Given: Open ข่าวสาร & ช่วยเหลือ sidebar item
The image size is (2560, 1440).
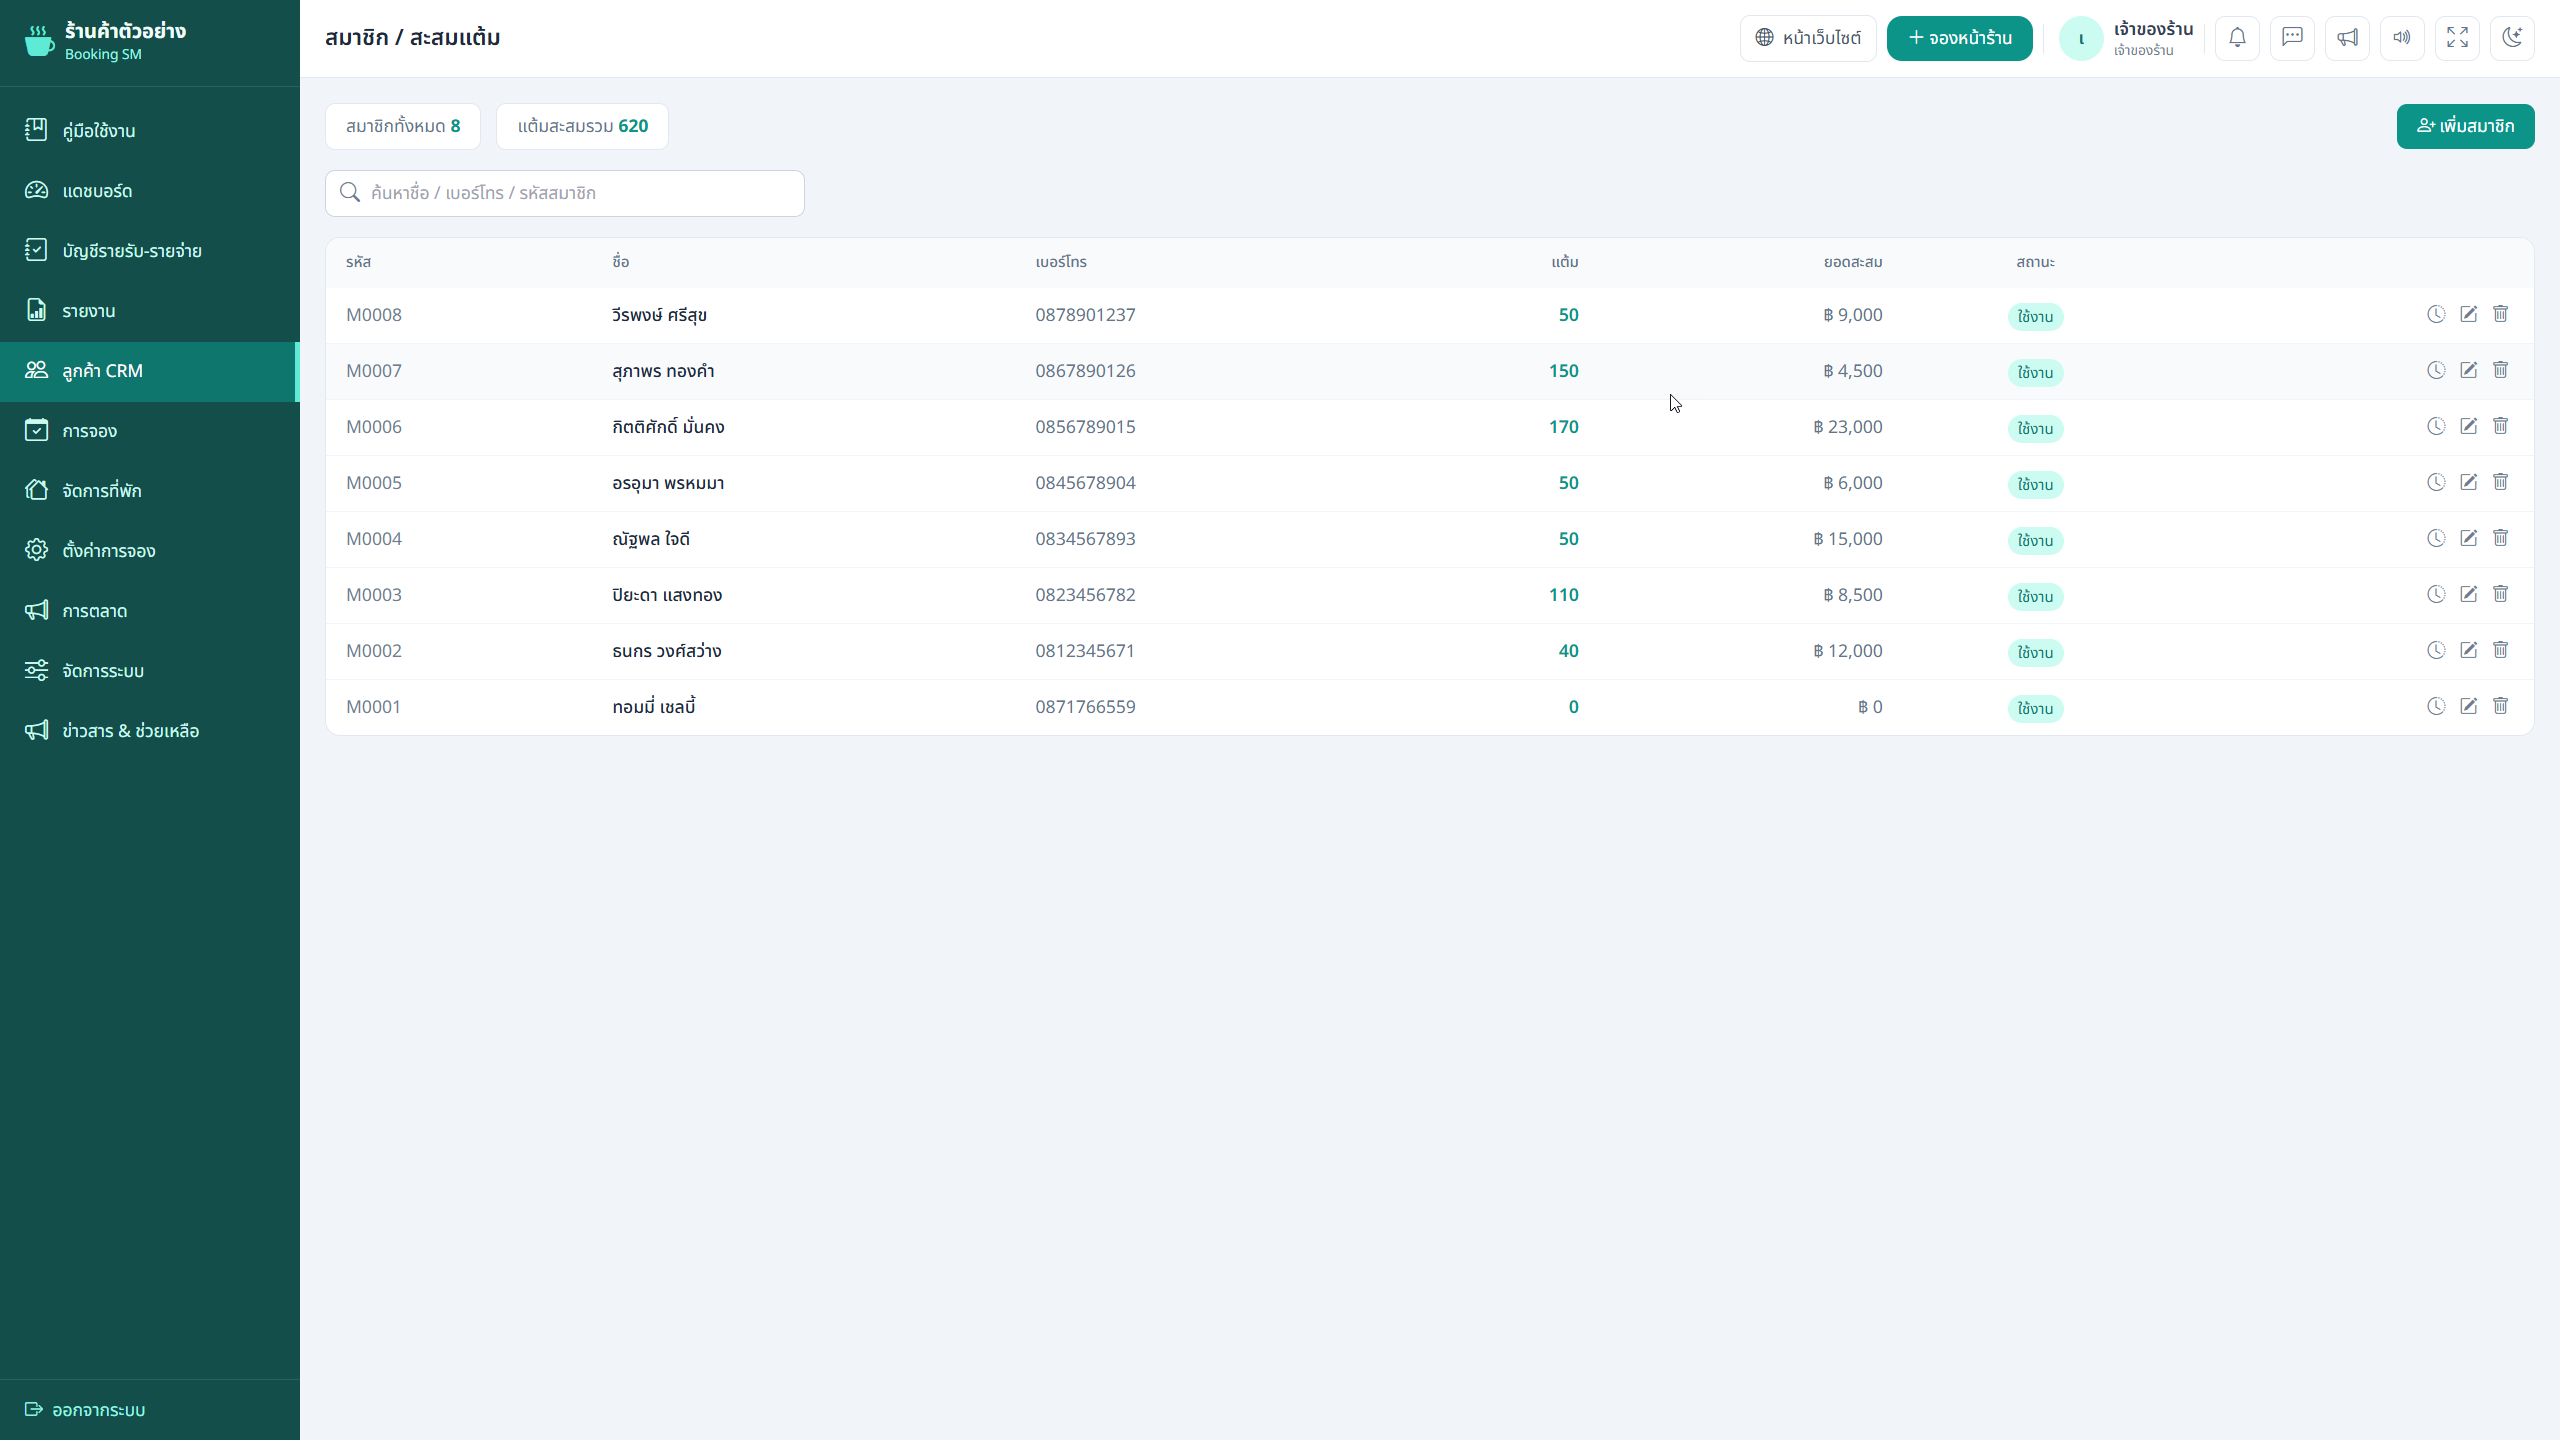Looking at the screenshot, I should [x=150, y=730].
